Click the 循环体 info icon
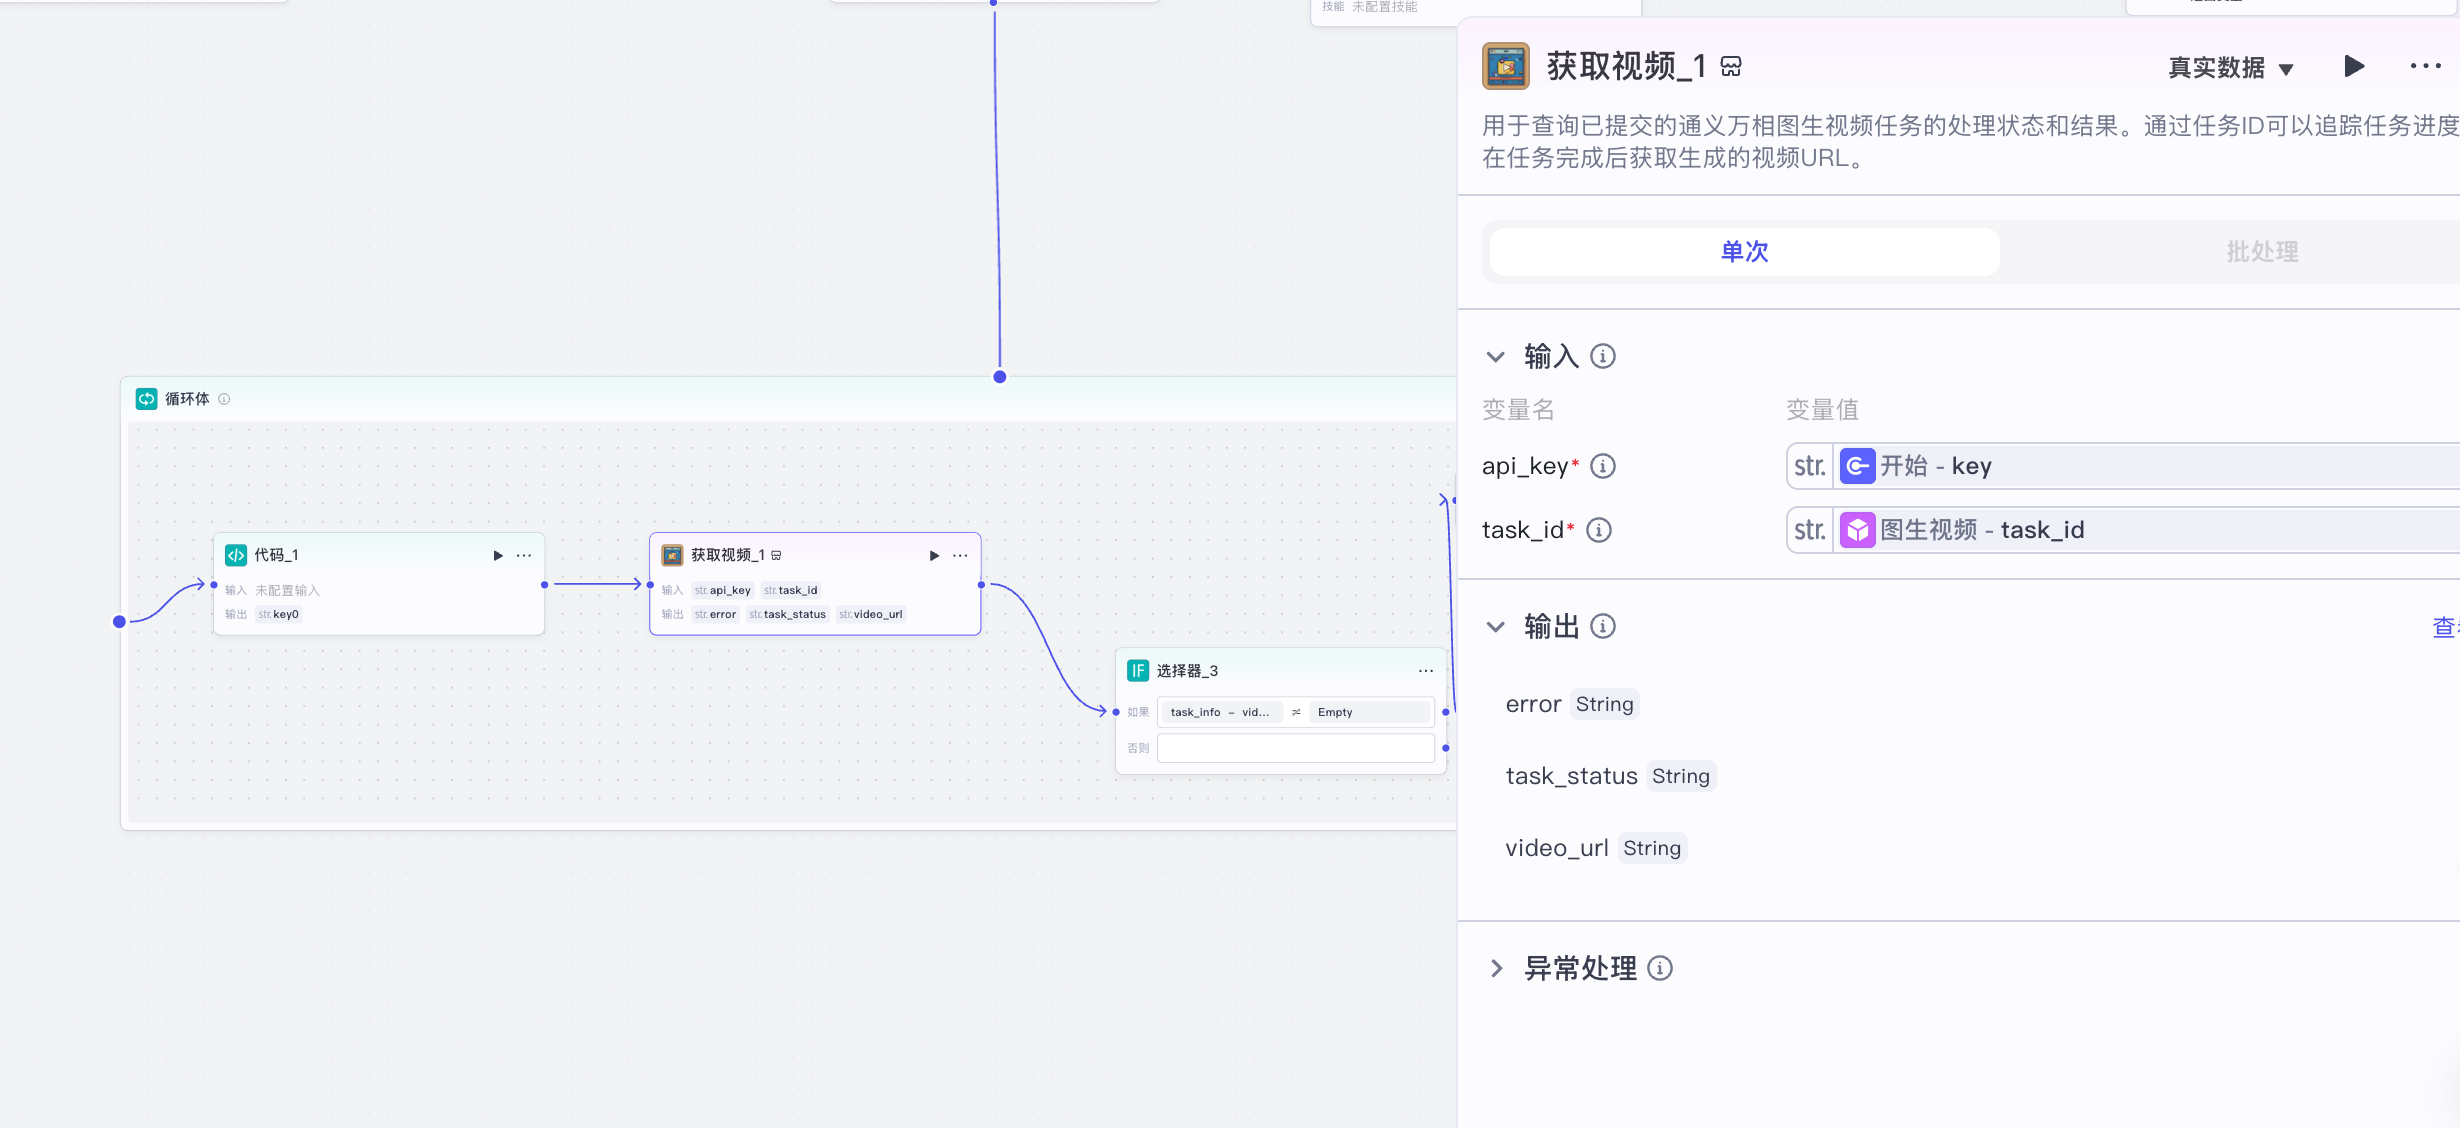This screenshot has width=2460, height=1128. click(224, 399)
